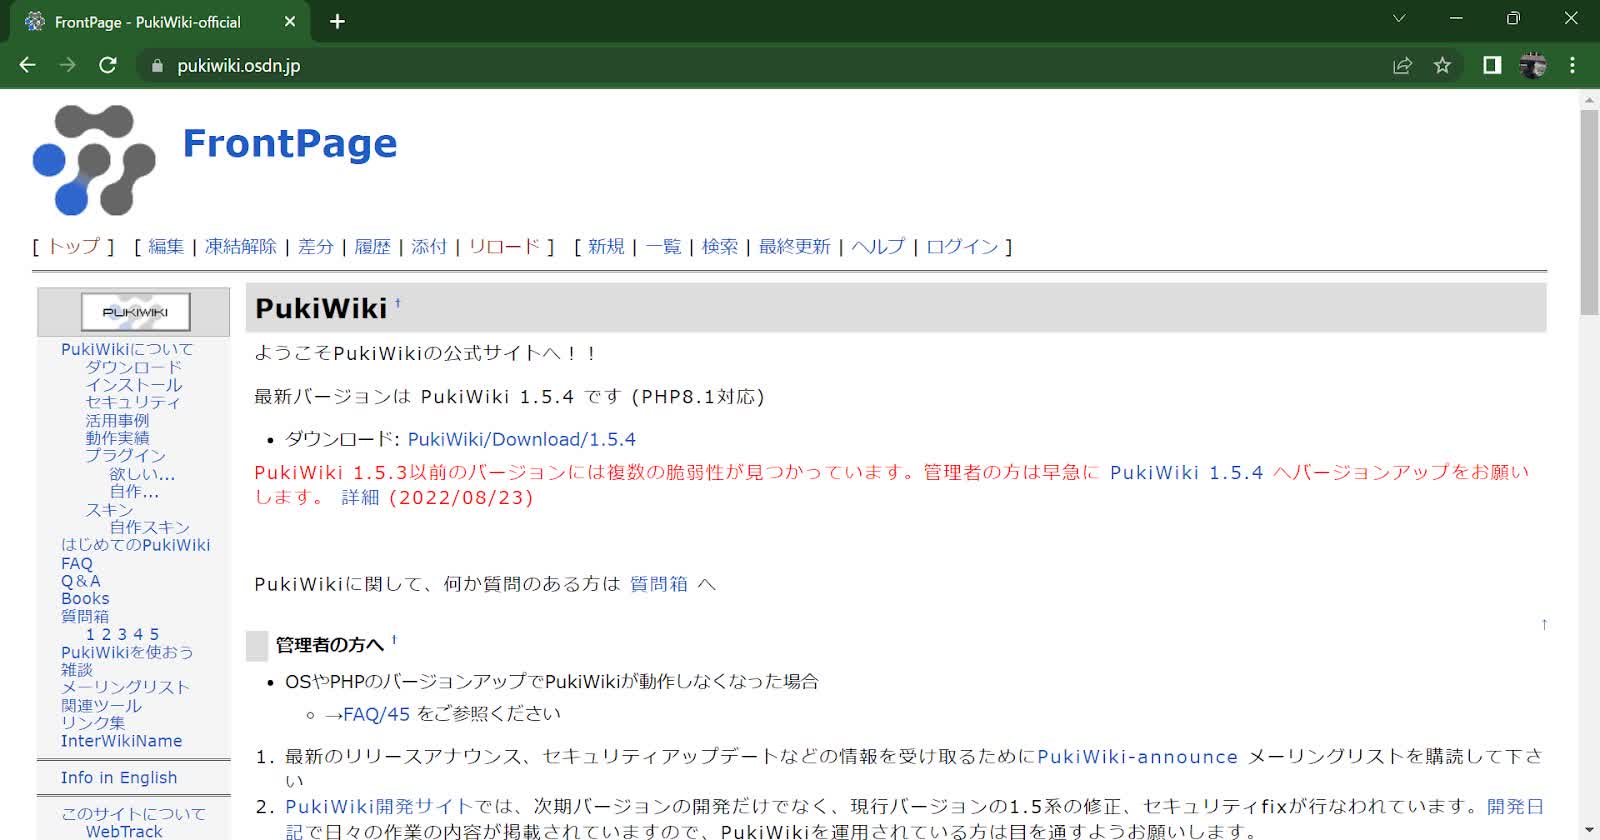Click 検索 in navigation bar
Image resolution: width=1600 pixels, height=840 pixels.
[720, 246]
